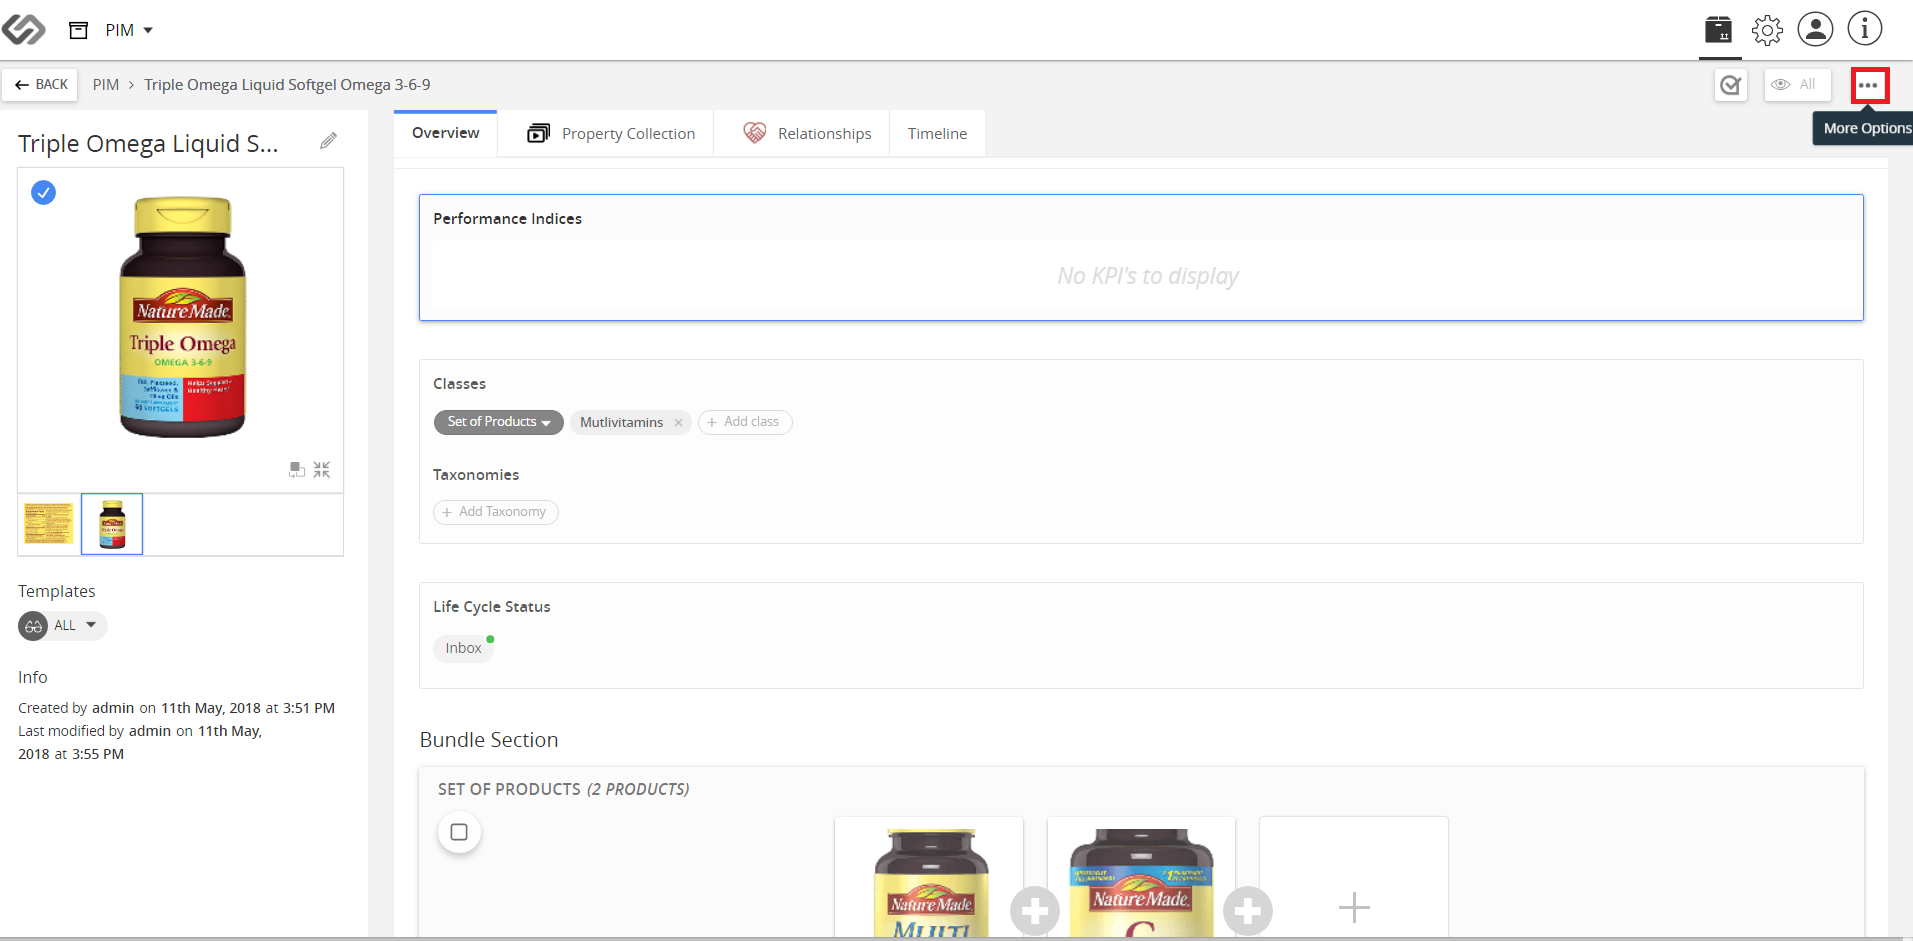This screenshot has height=941, width=1913.
Task: Click the breadcrumb product name text
Action: 287,85
